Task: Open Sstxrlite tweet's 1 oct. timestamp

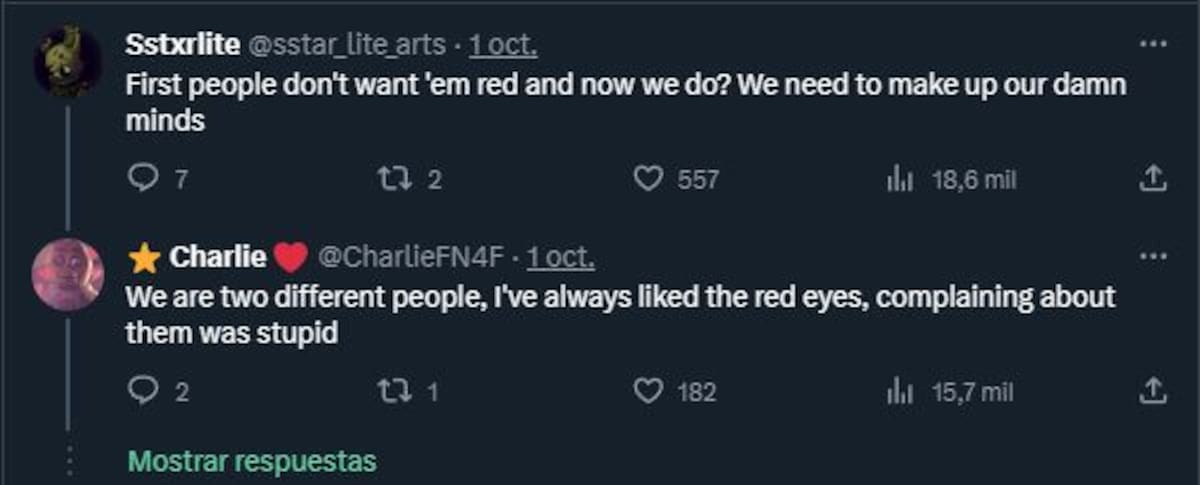Action: tap(504, 46)
